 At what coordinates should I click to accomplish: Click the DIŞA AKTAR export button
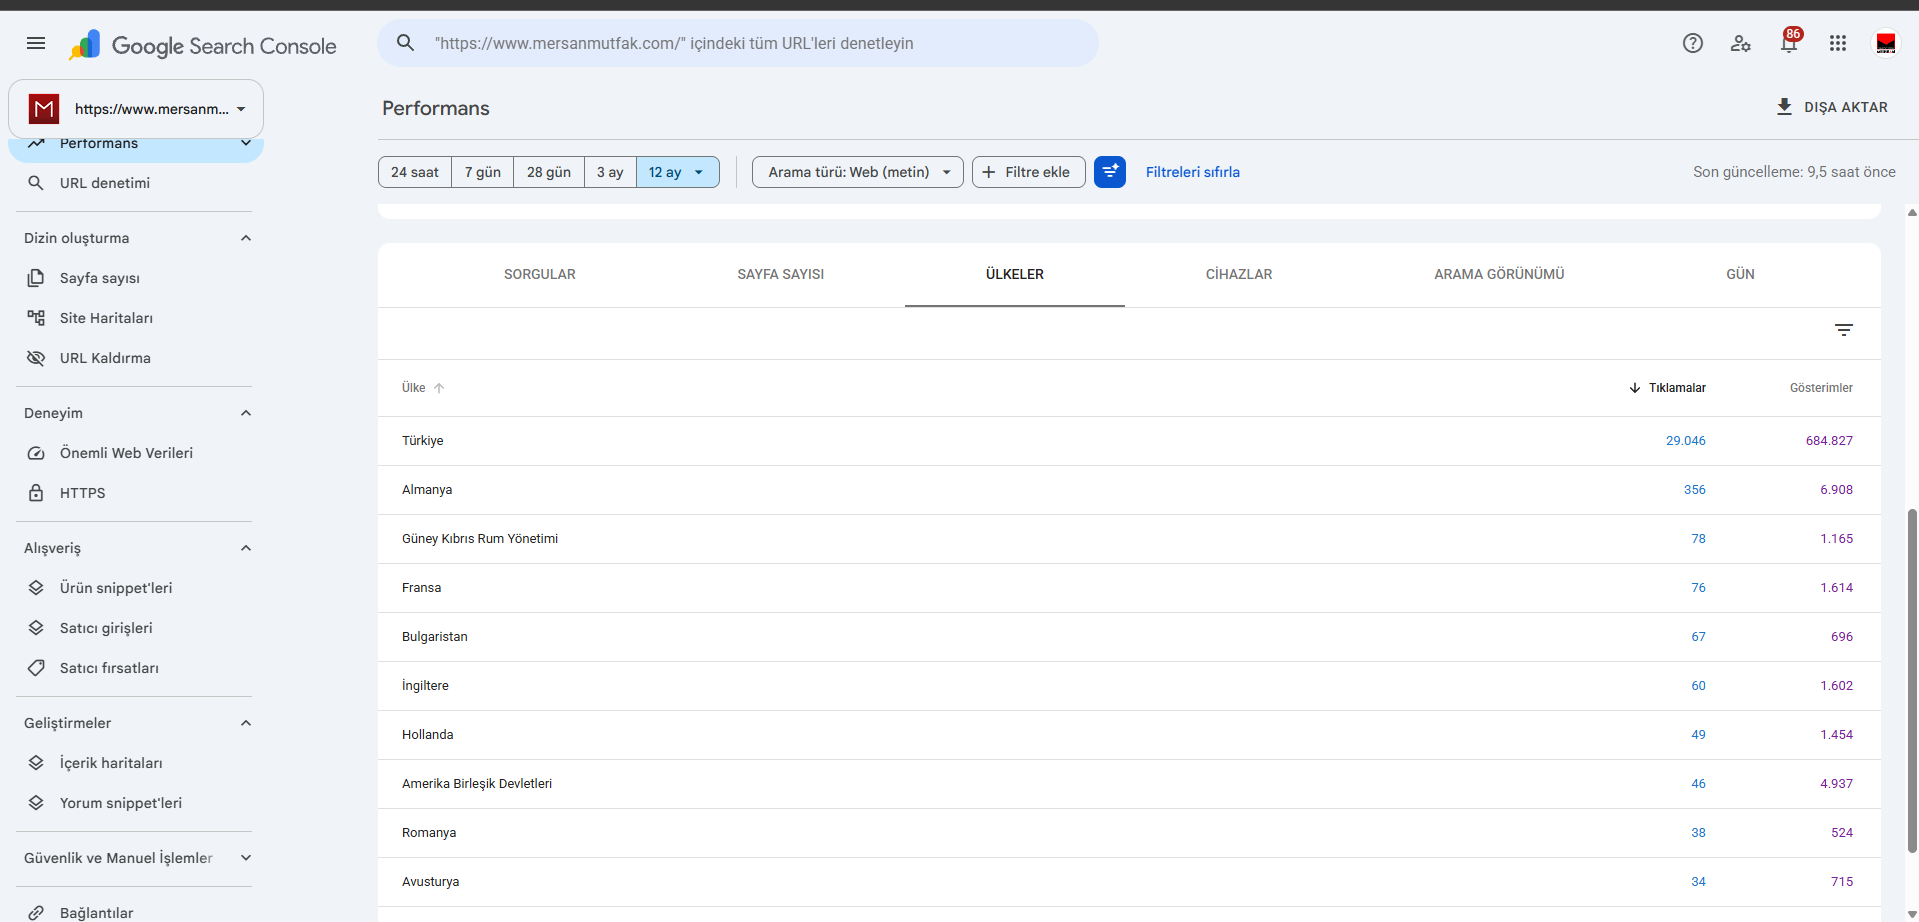[x=1832, y=107]
